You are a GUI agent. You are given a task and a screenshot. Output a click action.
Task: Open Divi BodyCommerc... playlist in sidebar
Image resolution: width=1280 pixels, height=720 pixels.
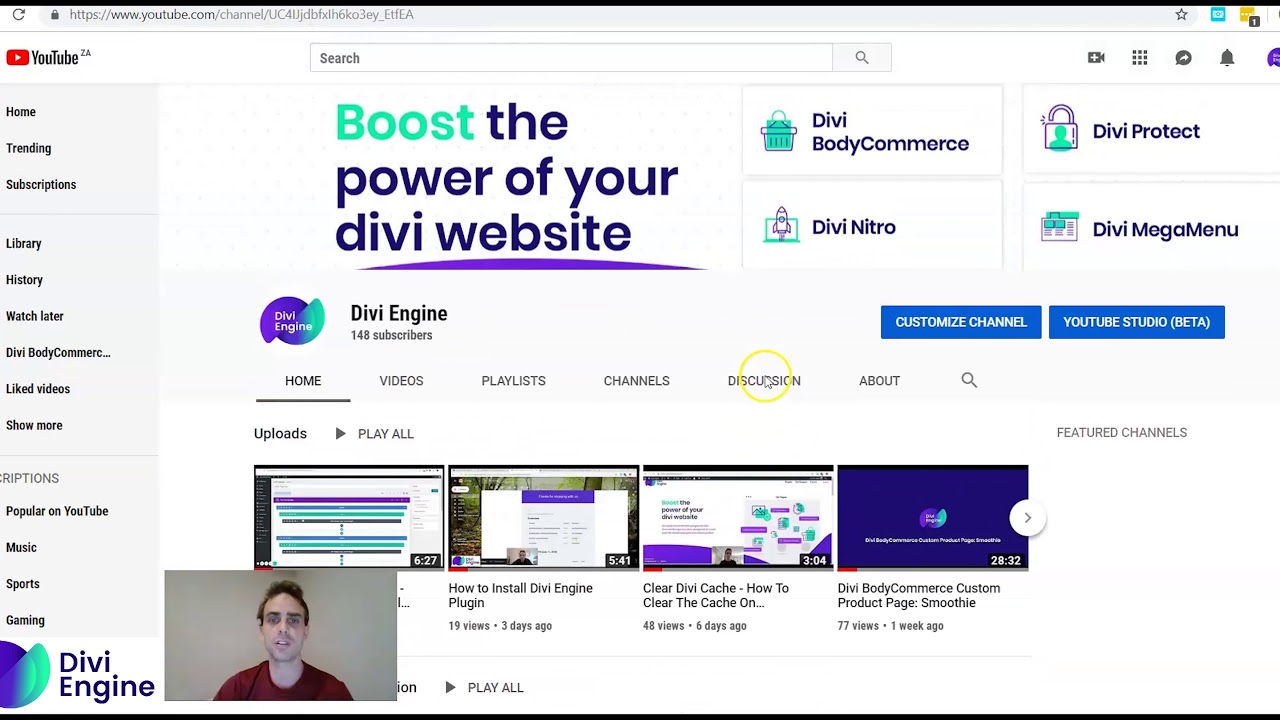[58, 352]
